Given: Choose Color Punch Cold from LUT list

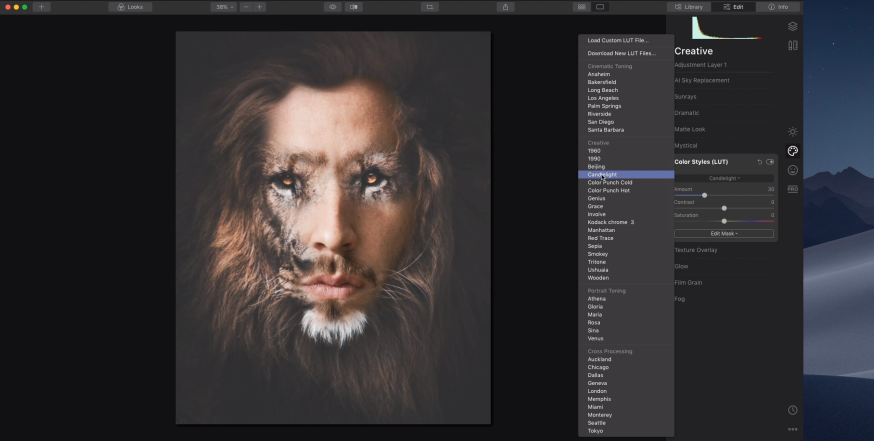Looking at the screenshot, I should pyautogui.click(x=610, y=182).
